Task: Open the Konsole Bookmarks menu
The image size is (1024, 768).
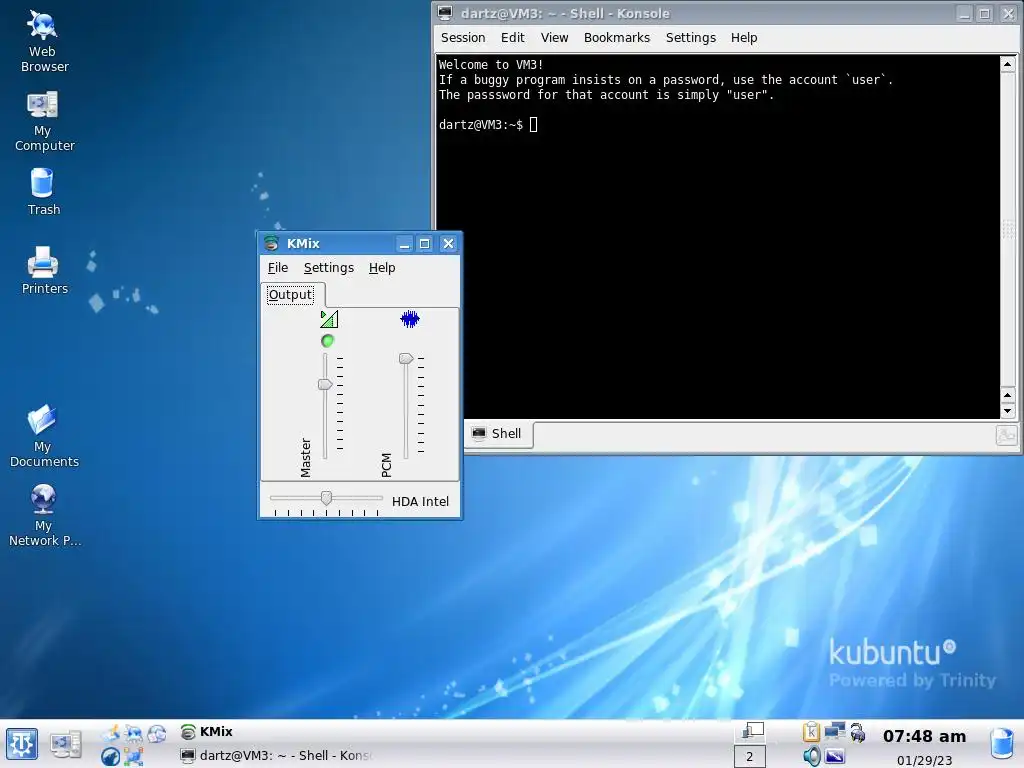Action: tap(616, 38)
